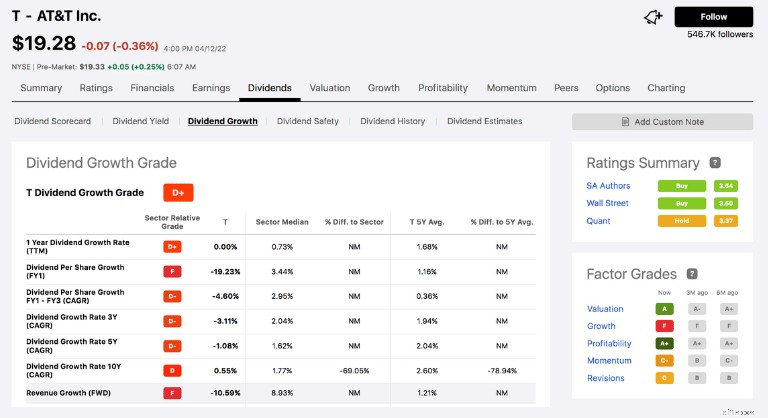
Task: Click Valuation current grade A badge
Action: tap(665, 309)
